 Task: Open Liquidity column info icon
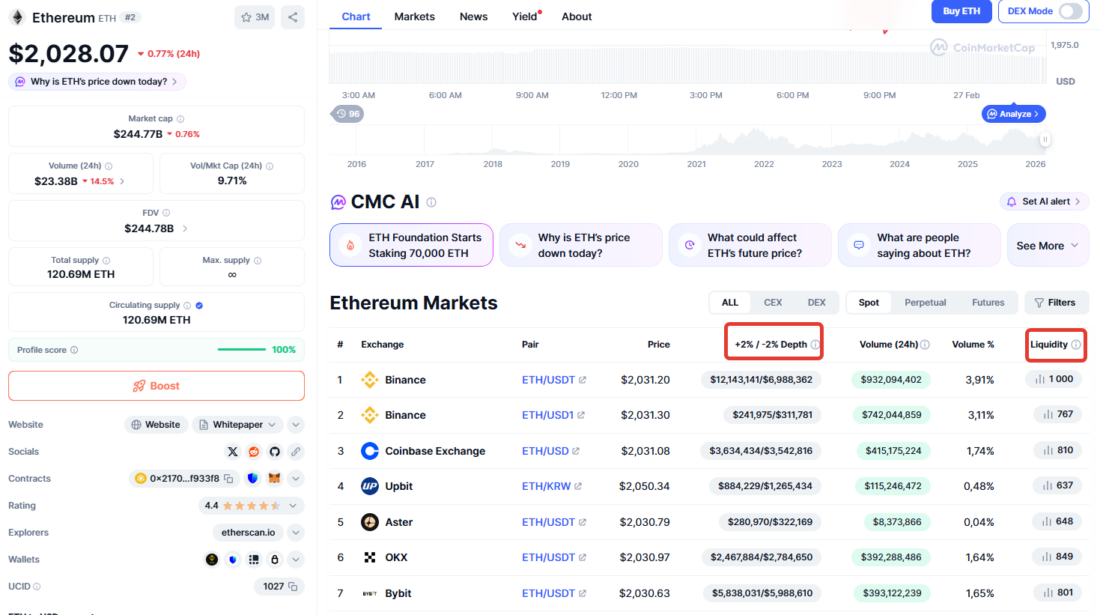click(x=1076, y=344)
